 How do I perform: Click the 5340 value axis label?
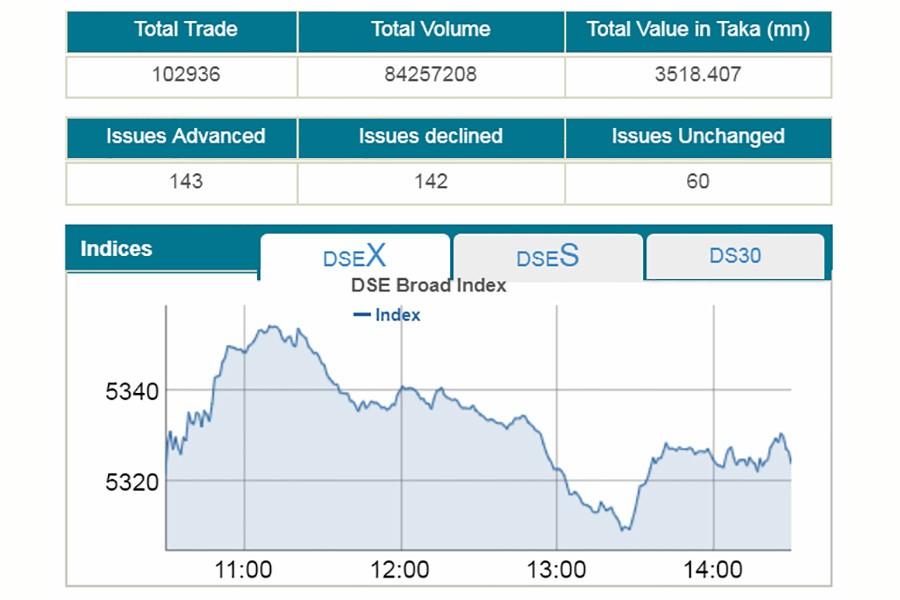(132, 390)
